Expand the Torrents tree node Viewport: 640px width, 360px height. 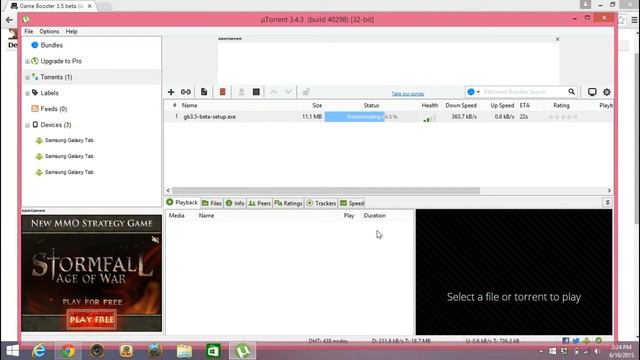point(27,78)
